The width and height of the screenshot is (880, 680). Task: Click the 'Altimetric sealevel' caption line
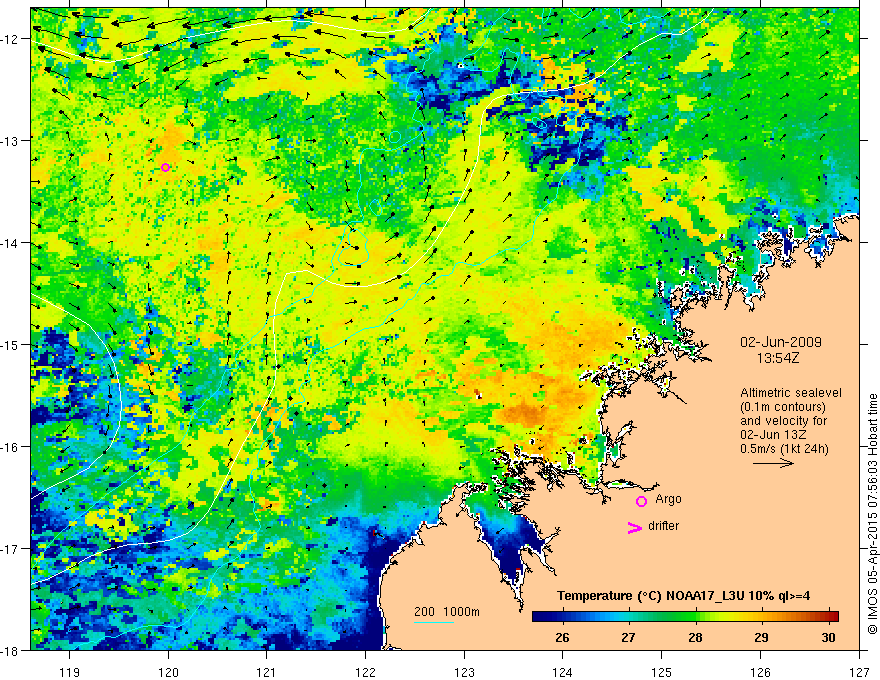tap(791, 393)
